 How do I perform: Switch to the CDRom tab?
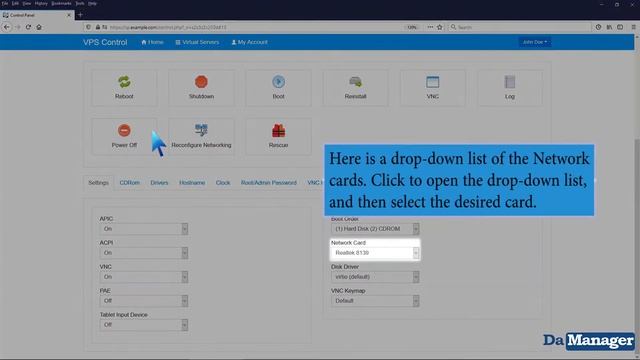click(x=129, y=183)
